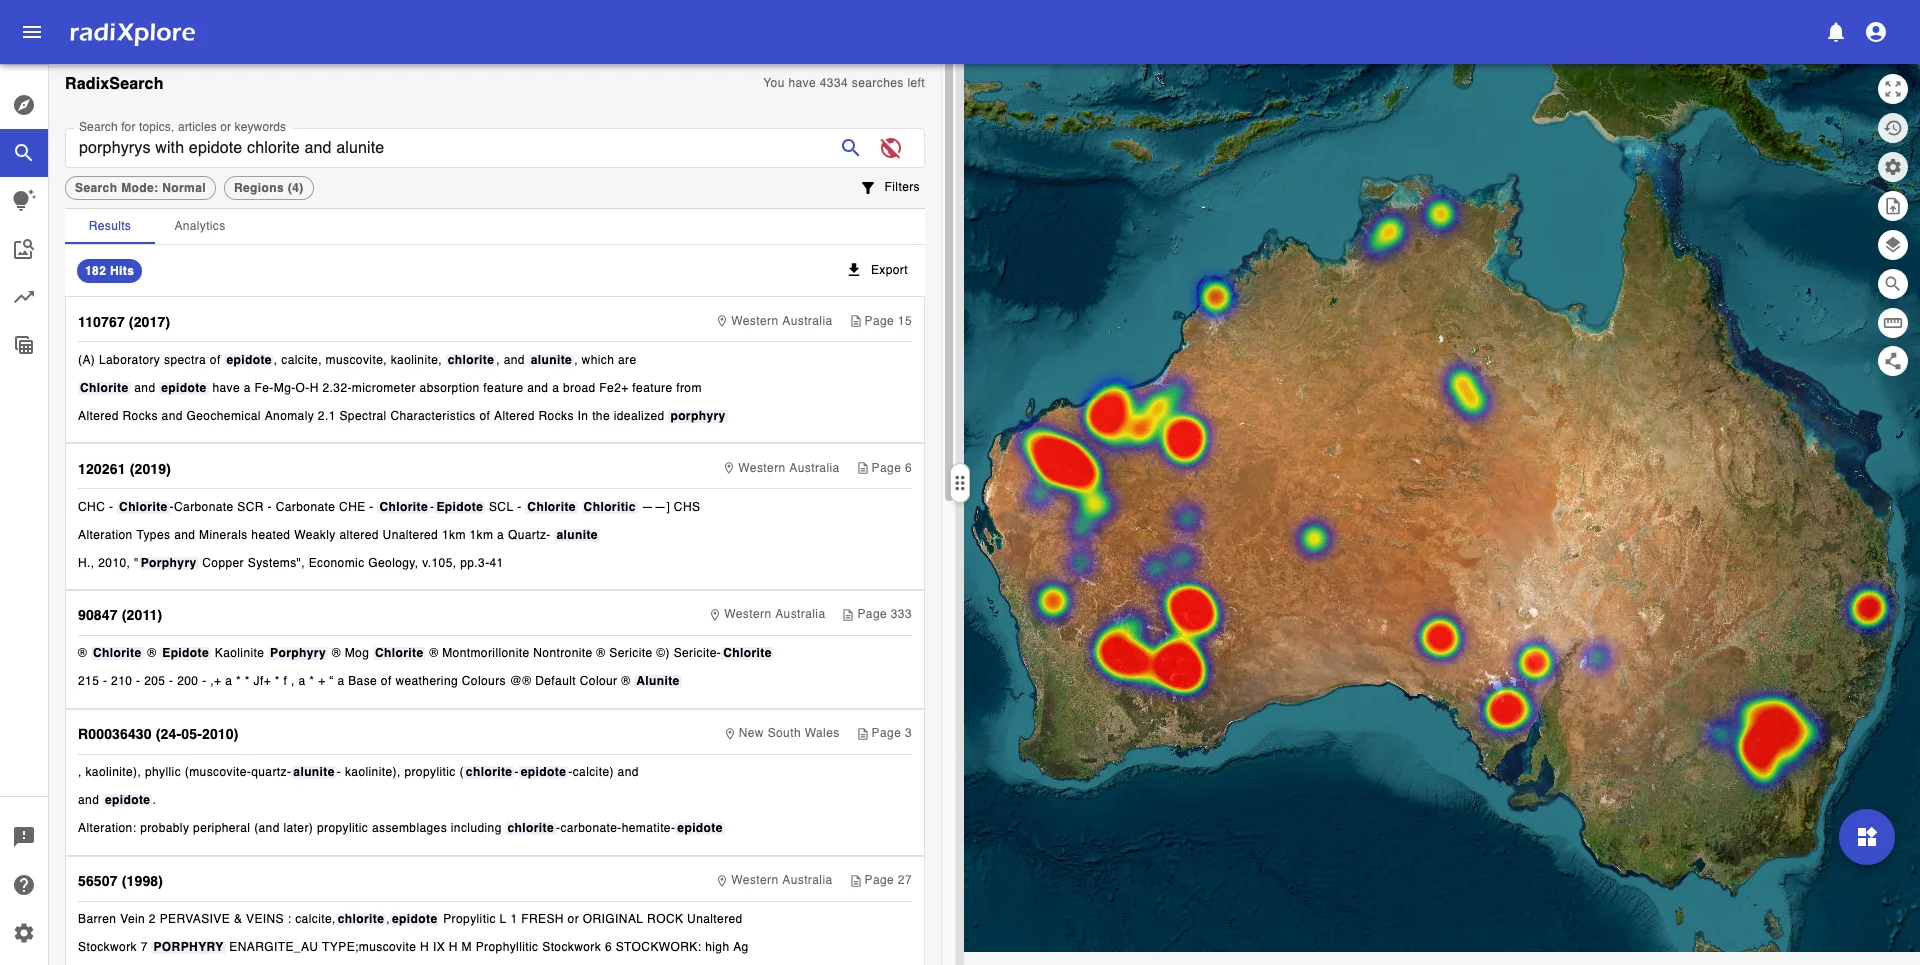Select the Results tab
The width and height of the screenshot is (1920, 965).
tap(109, 226)
